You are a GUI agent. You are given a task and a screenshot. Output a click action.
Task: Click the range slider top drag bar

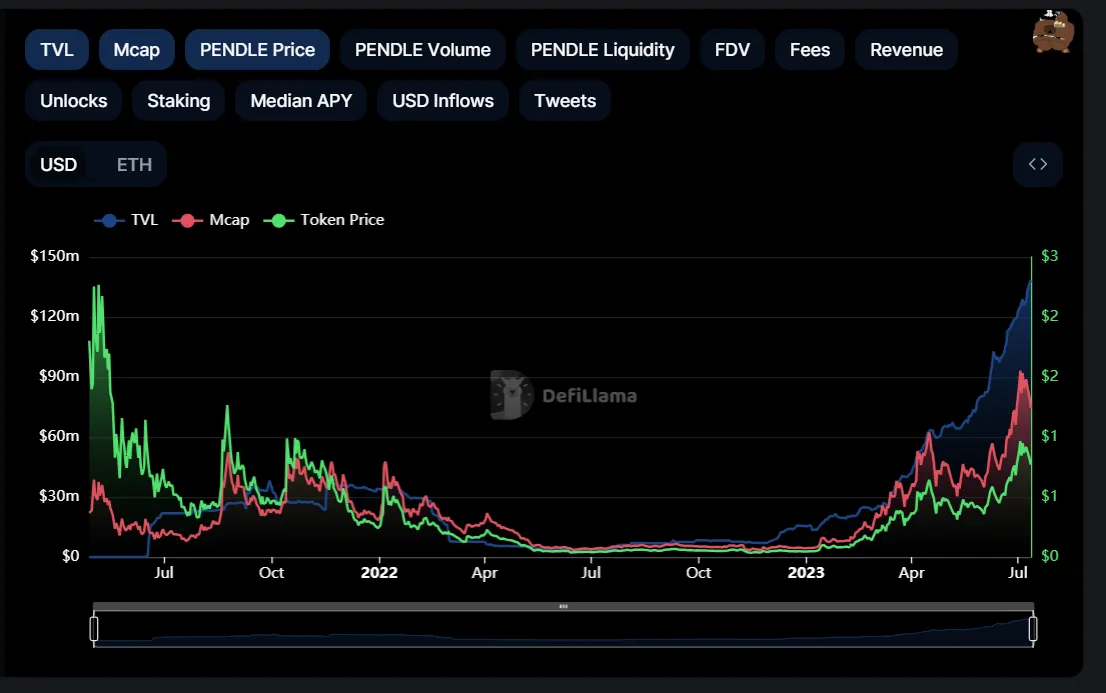point(564,606)
